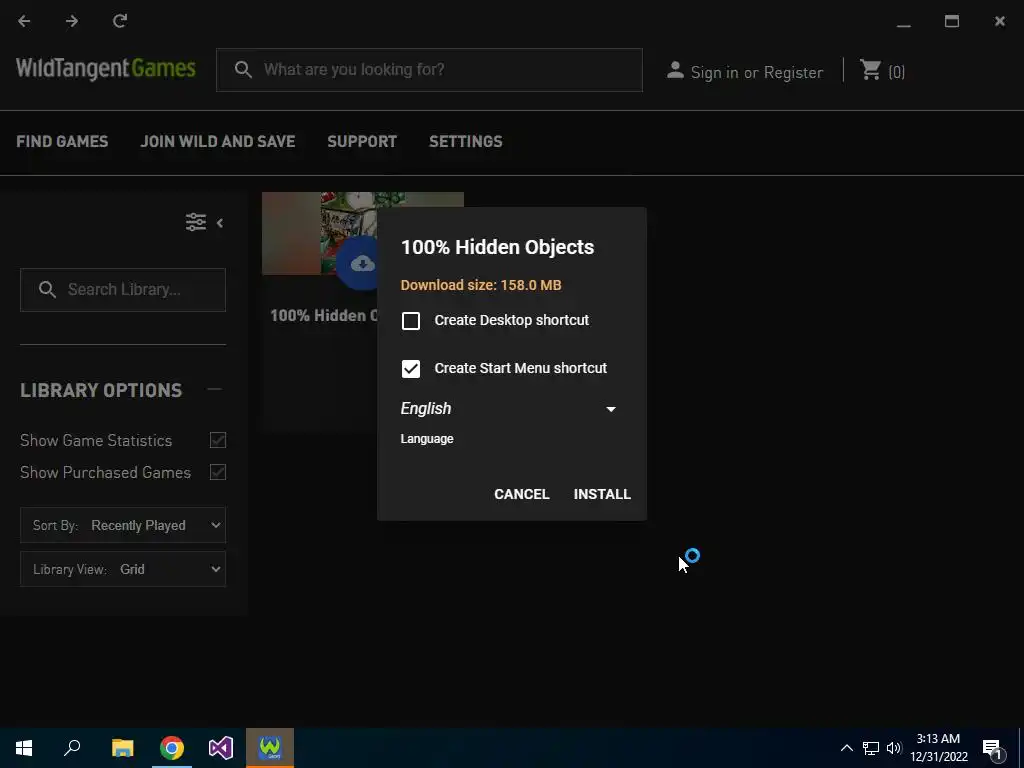Open the SETTINGS menu
Image resolution: width=1024 pixels, height=768 pixels.
tap(466, 142)
